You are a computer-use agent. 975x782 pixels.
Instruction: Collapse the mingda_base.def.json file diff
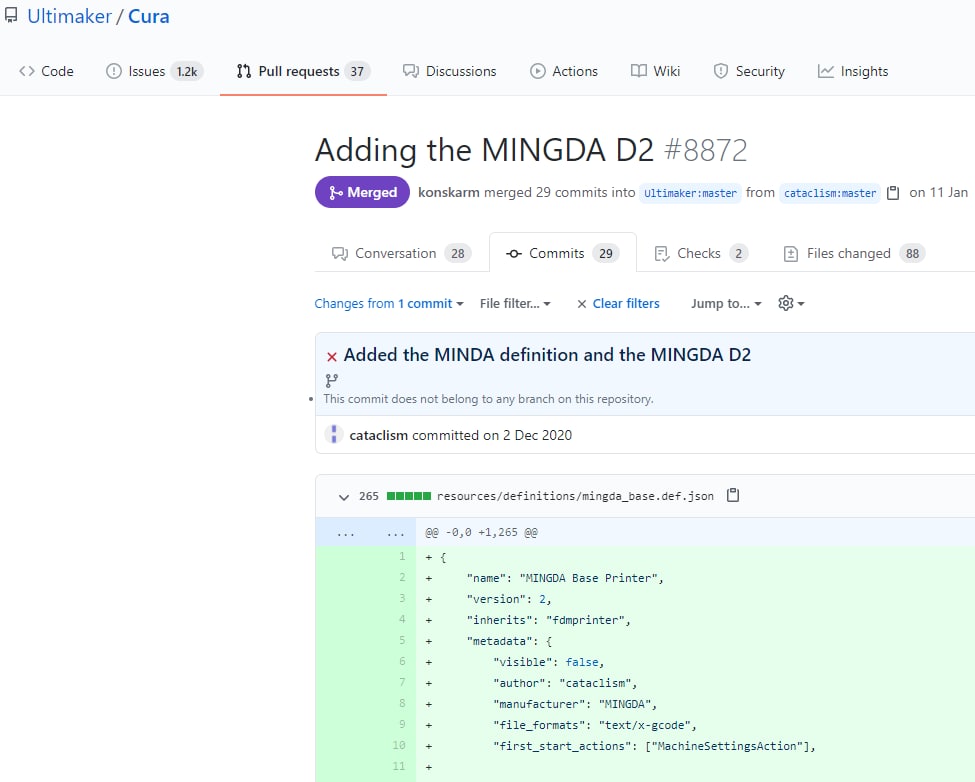[x=343, y=497]
